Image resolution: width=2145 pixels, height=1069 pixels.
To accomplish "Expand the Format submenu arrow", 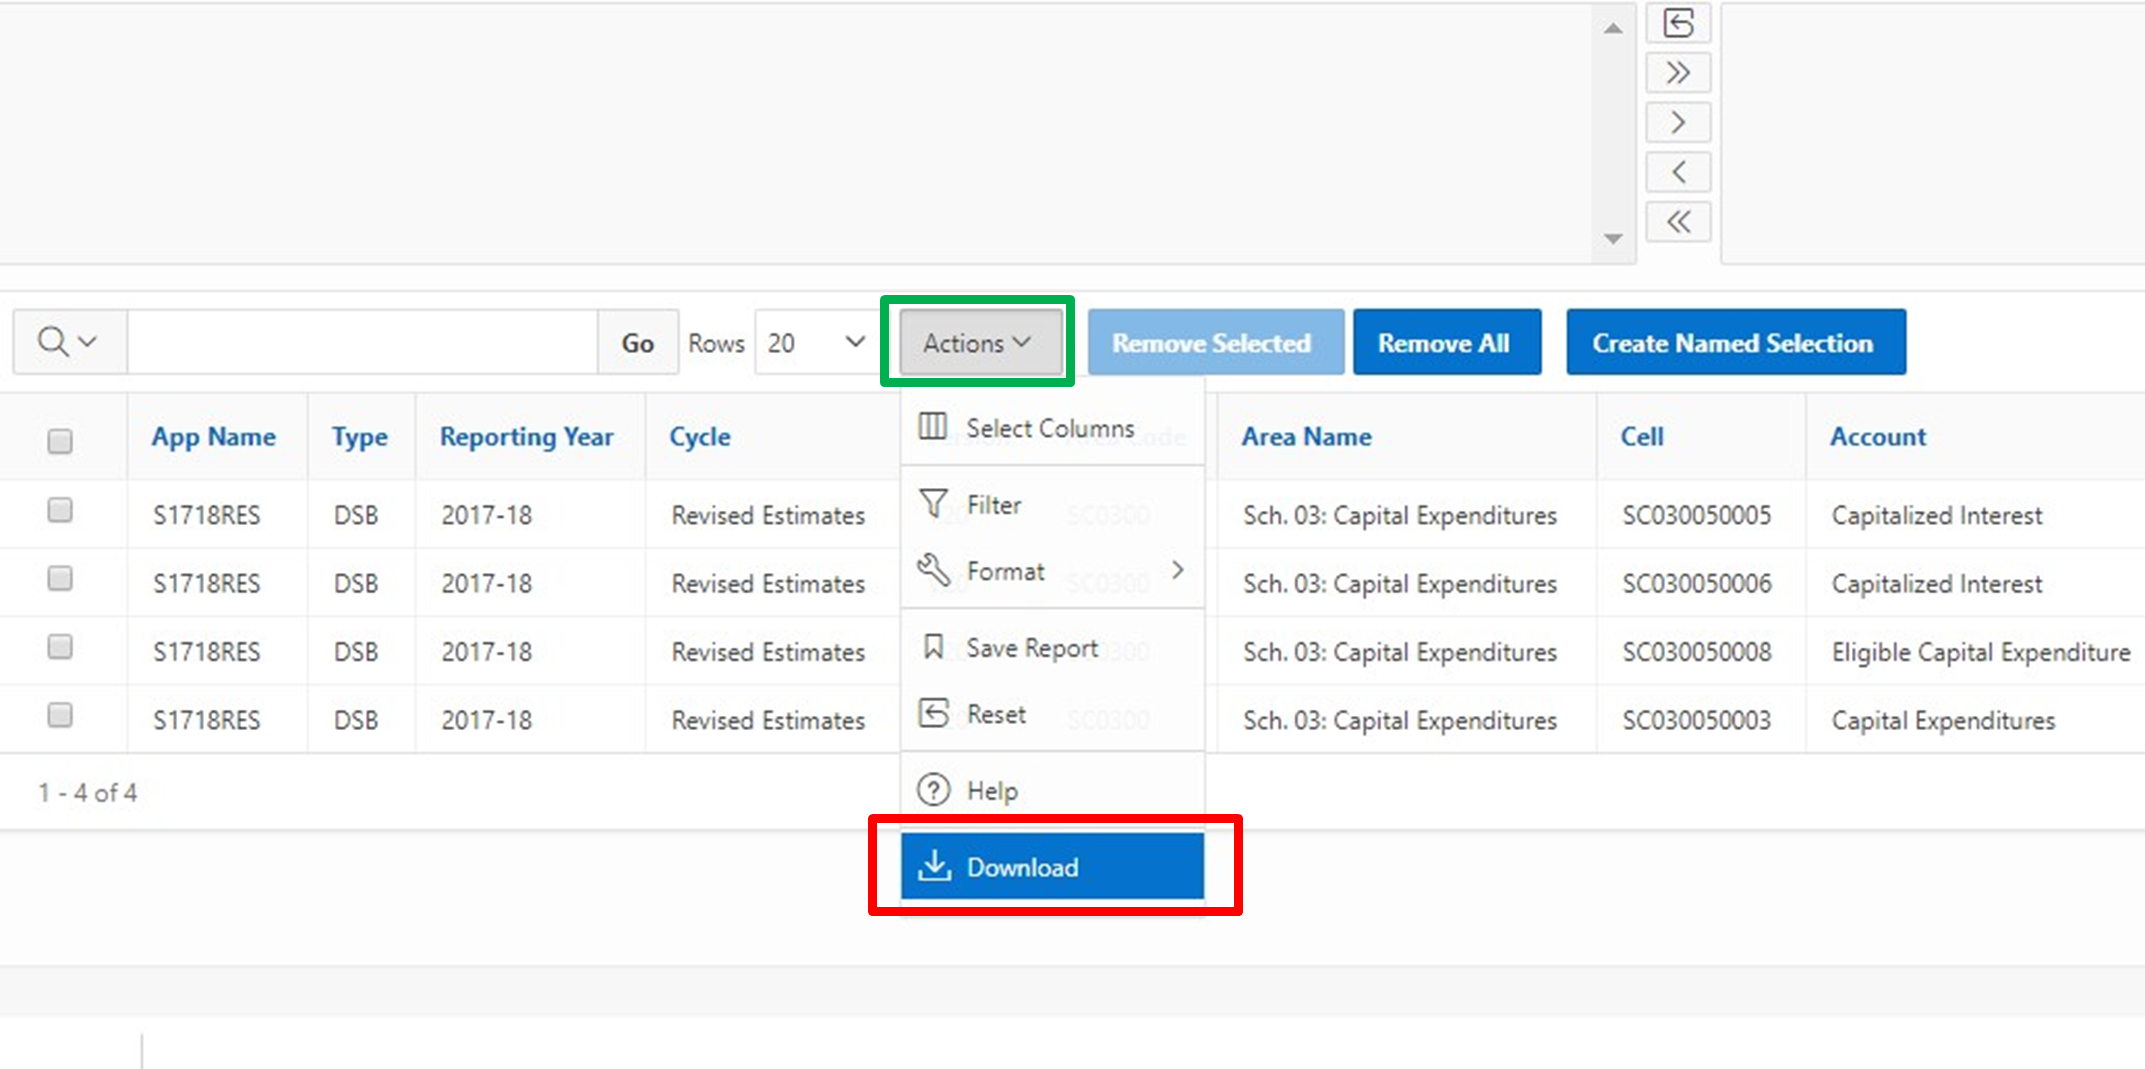I will point(1178,570).
